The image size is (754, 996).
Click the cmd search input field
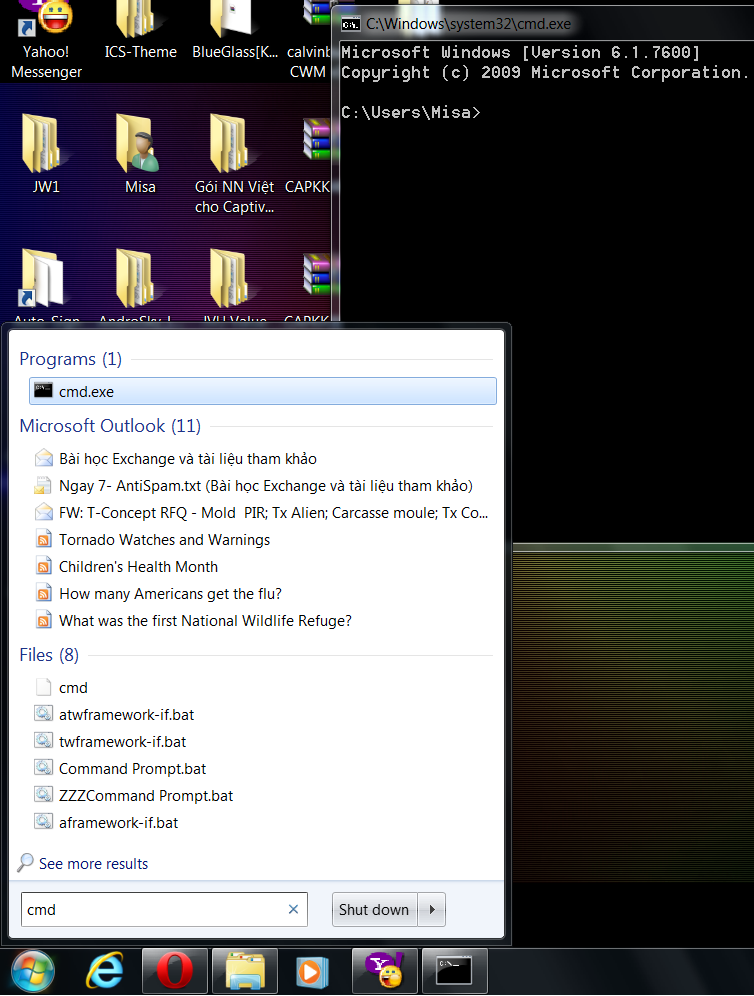tap(150, 910)
